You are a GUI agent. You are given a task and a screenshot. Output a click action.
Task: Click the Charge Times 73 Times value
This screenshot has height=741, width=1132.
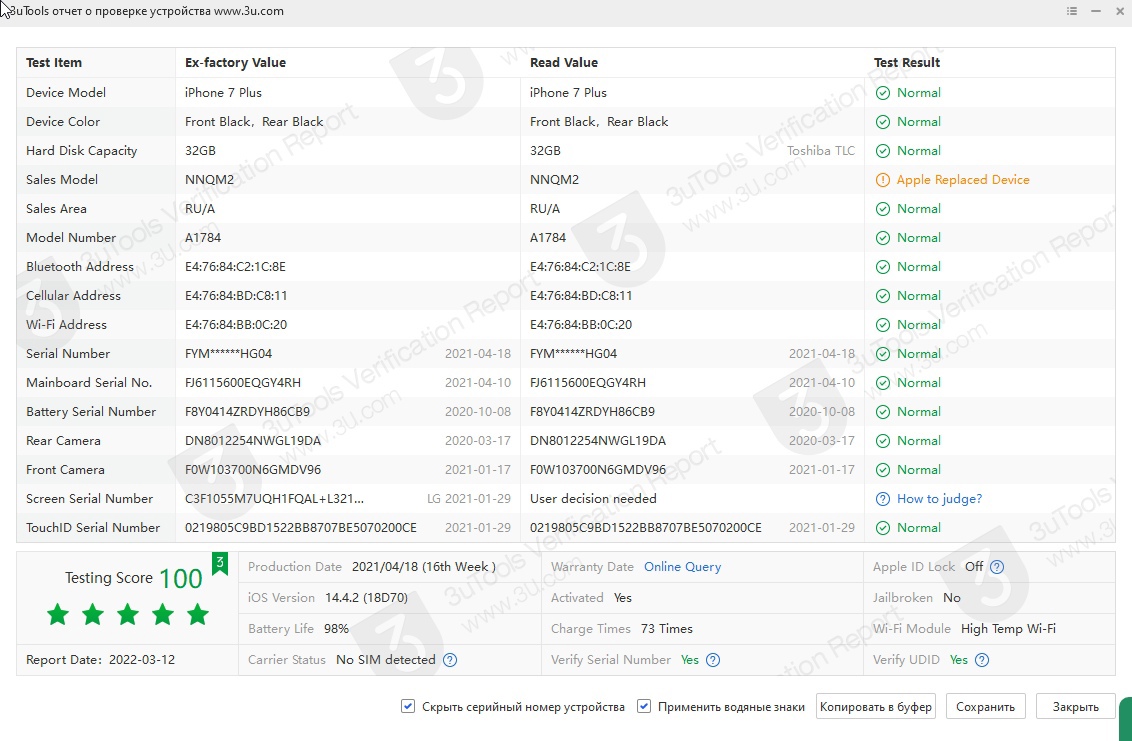coord(666,629)
